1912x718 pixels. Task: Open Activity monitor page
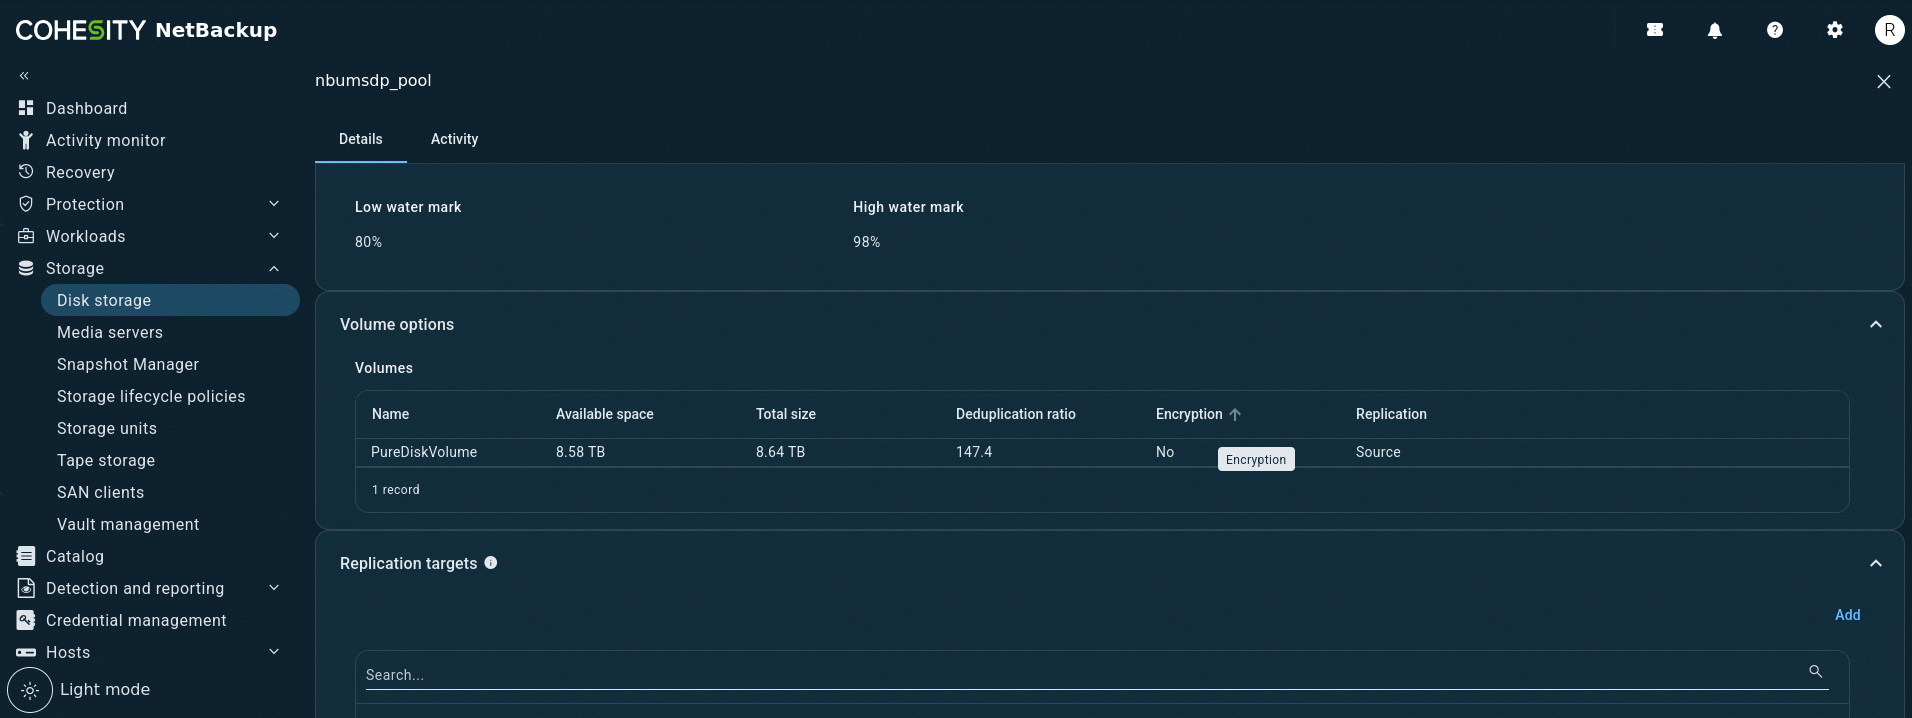point(106,140)
